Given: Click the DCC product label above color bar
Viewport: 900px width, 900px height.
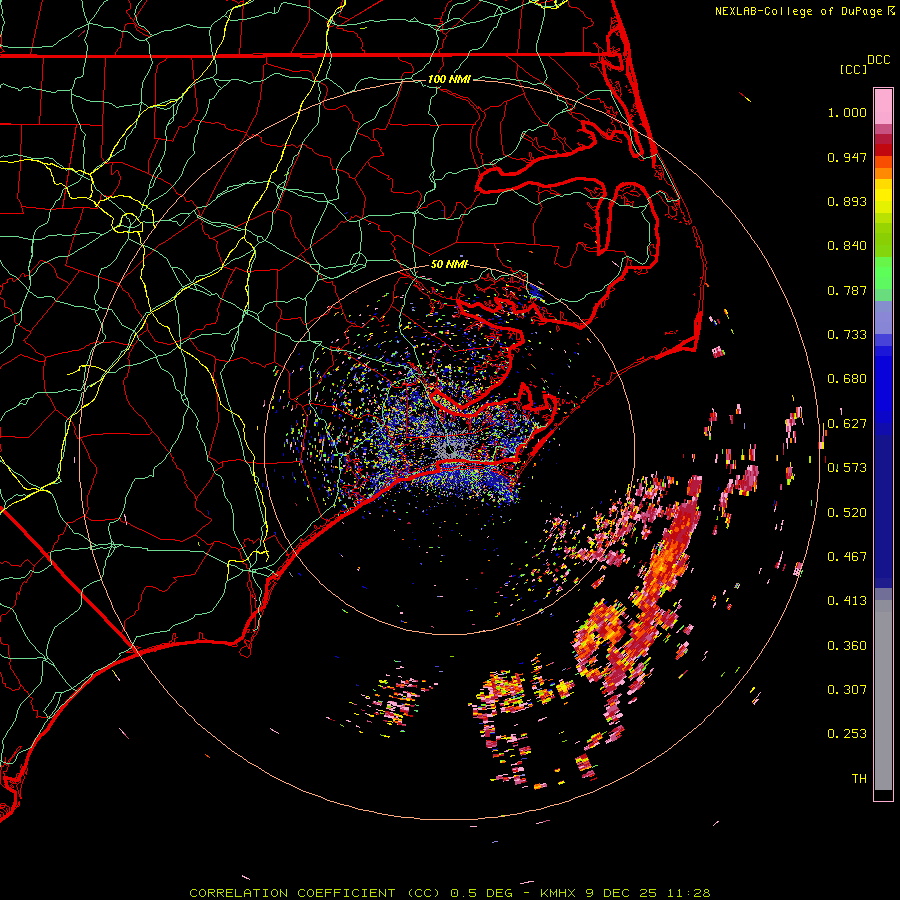Looking at the screenshot, I should [x=878, y=60].
